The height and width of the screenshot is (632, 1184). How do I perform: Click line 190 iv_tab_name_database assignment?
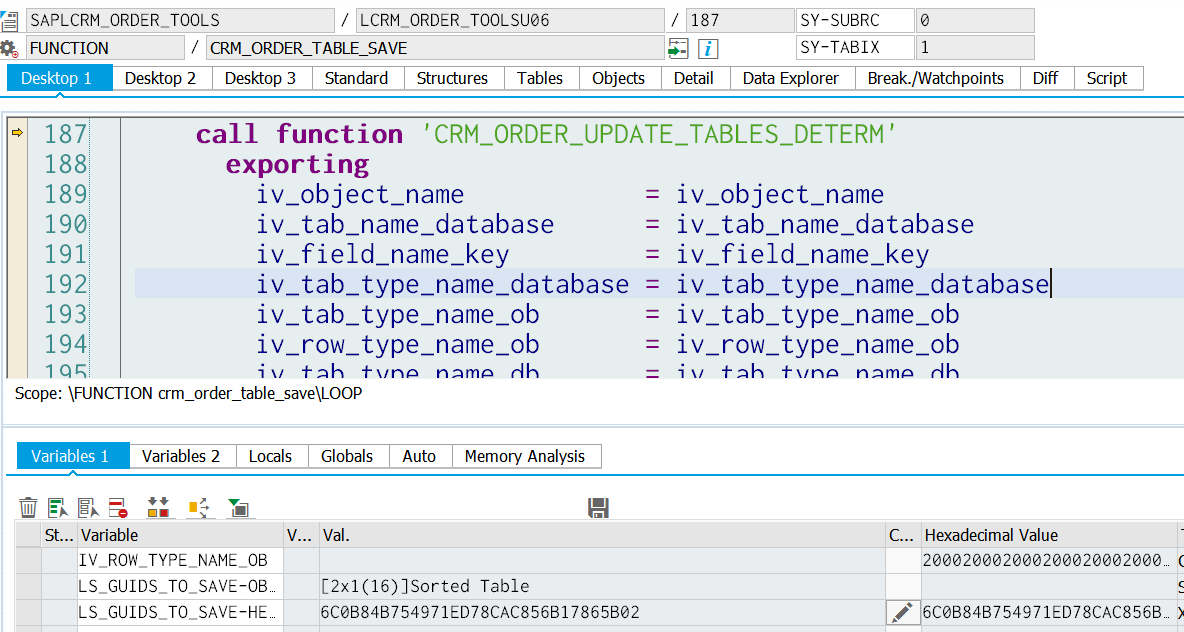[x=615, y=224]
